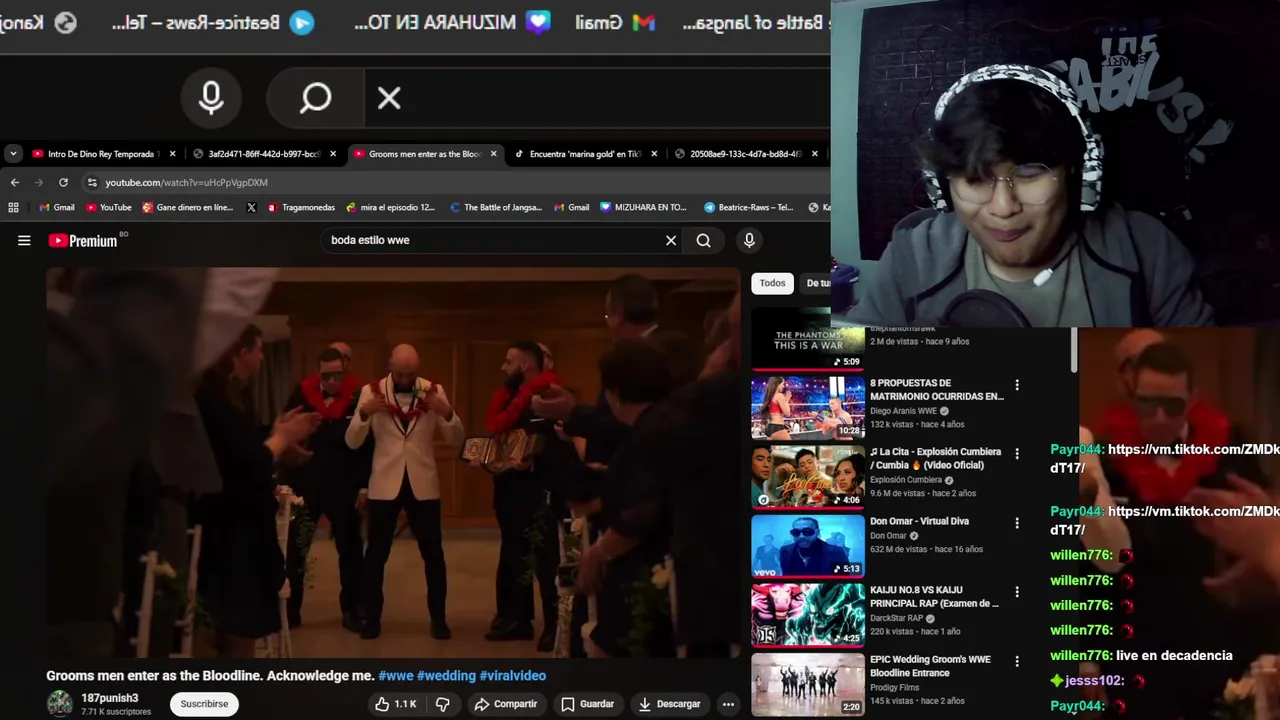Clear the YouTube search box text

tap(671, 240)
